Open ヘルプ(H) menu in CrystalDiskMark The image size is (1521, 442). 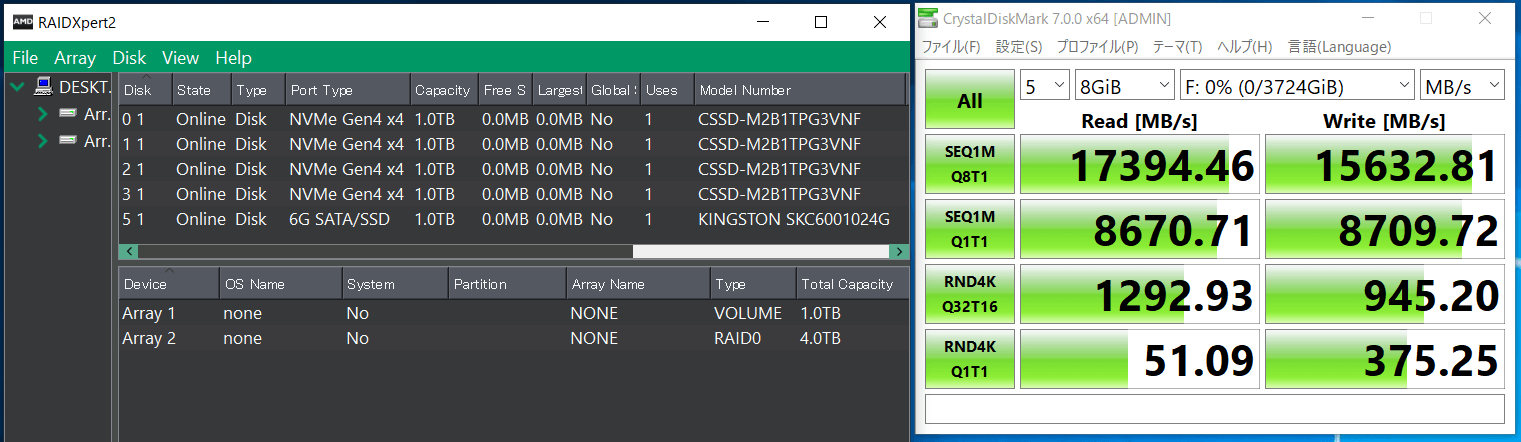point(1244,46)
